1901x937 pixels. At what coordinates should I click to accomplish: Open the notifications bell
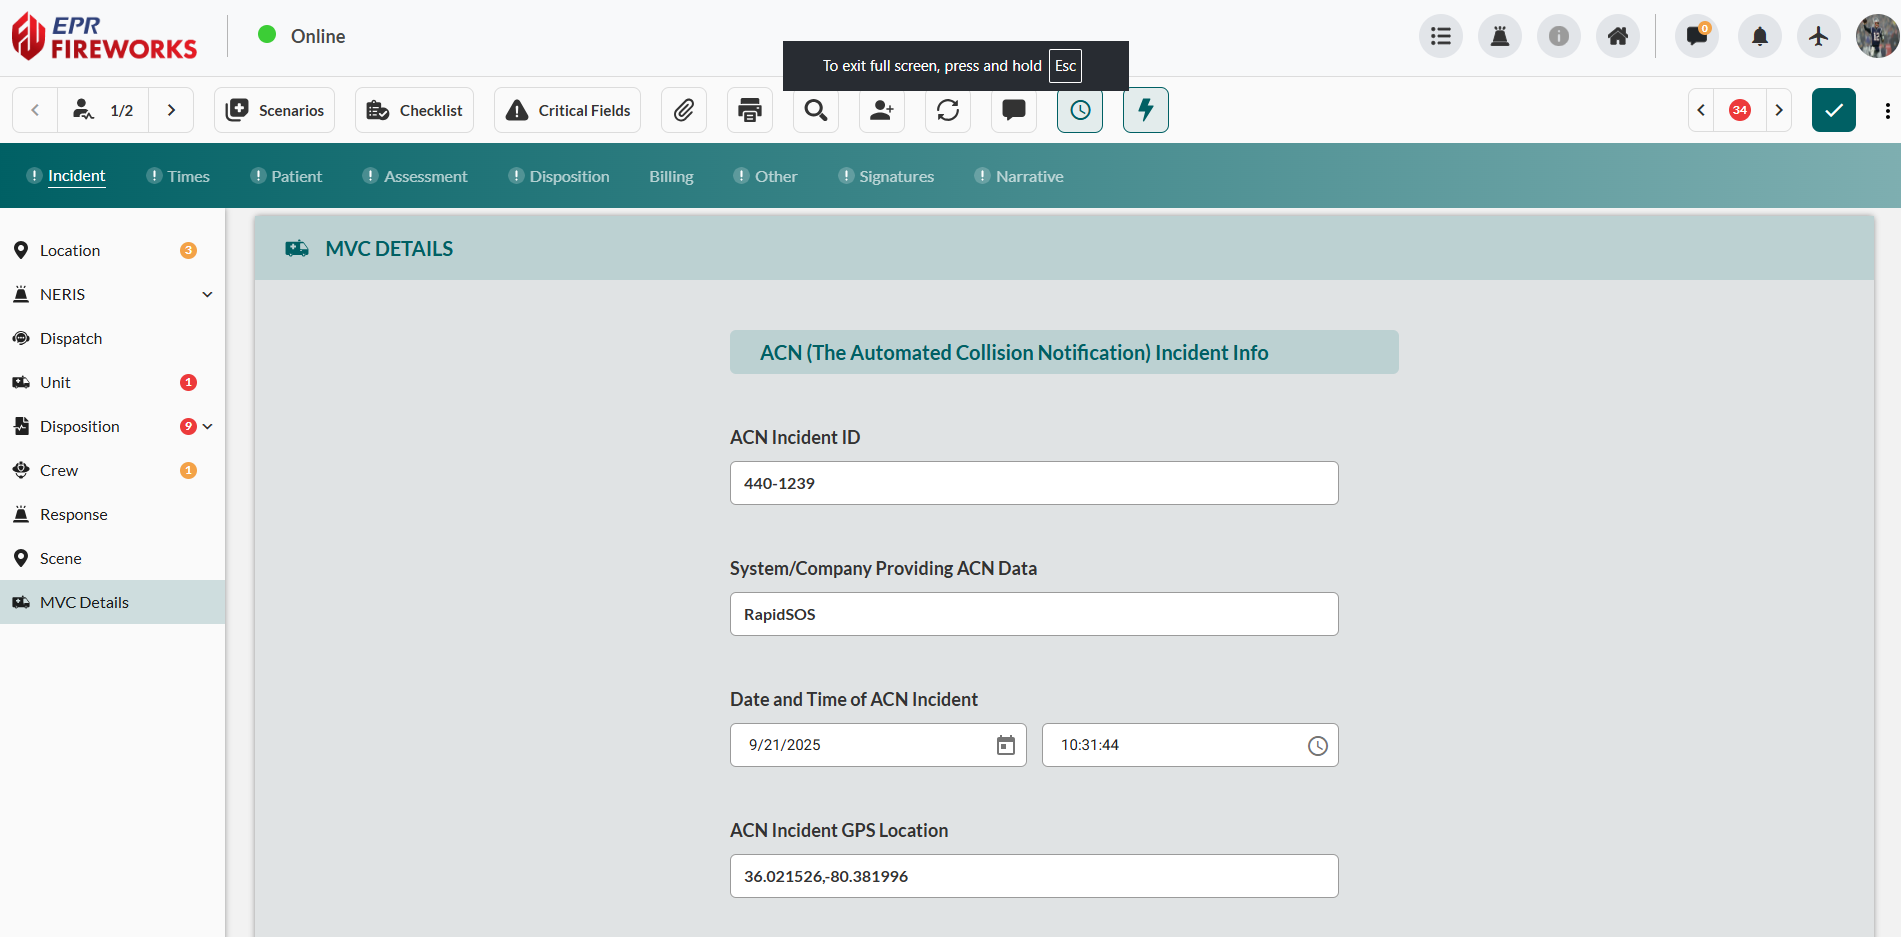click(1759, 35)
